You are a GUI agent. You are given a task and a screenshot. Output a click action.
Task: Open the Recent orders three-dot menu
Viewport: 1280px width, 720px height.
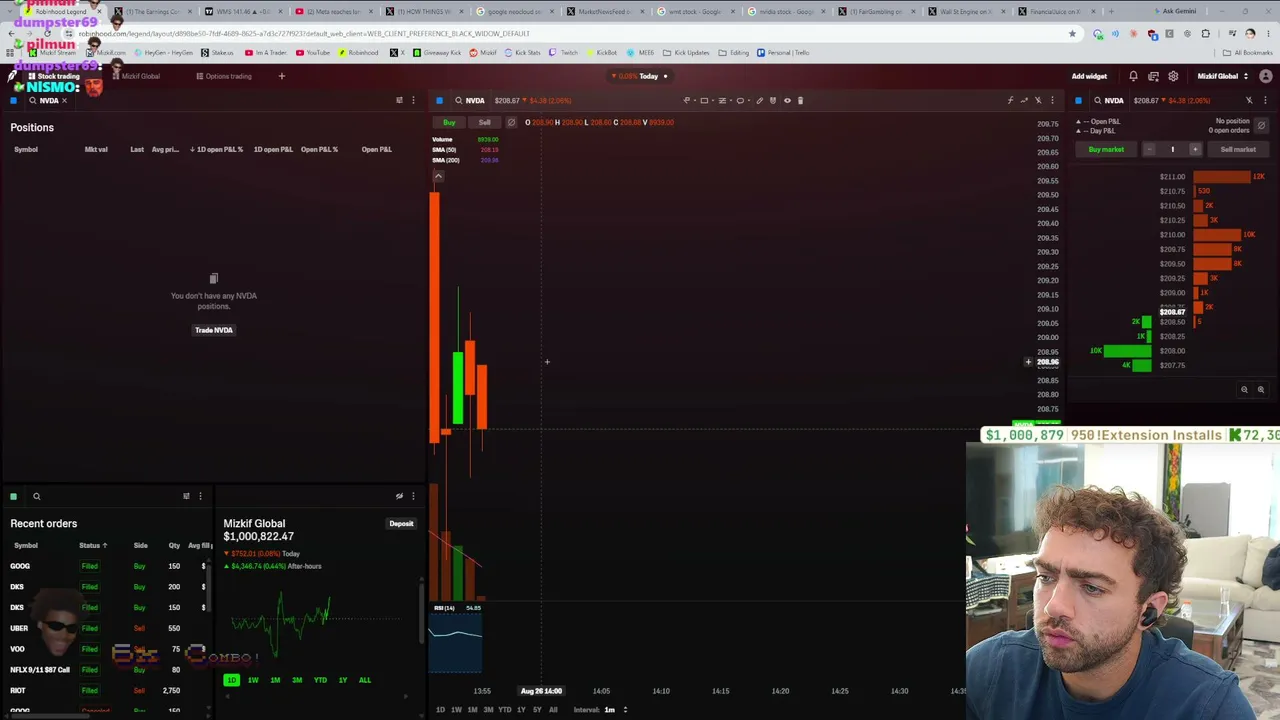pyautogui.click(x=200, y=496)
